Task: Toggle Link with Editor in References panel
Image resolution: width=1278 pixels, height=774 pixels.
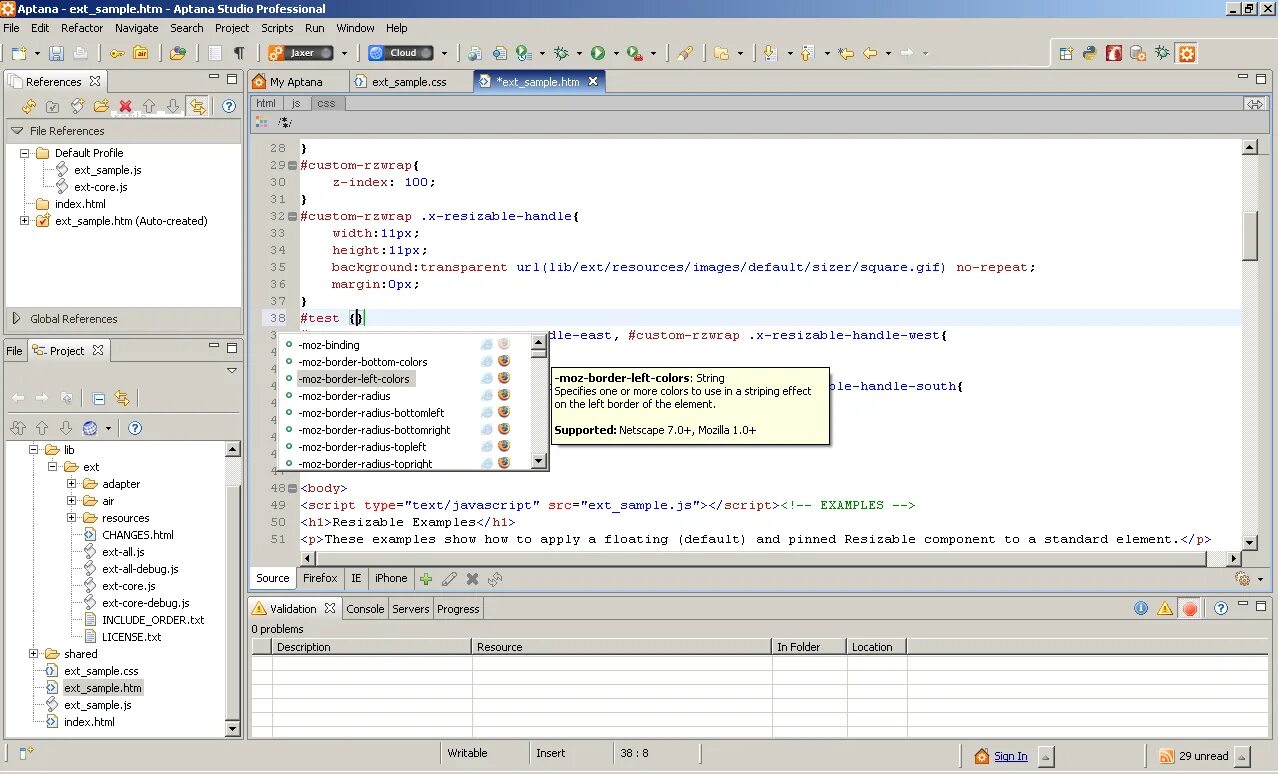Action: tap(197, 106)
